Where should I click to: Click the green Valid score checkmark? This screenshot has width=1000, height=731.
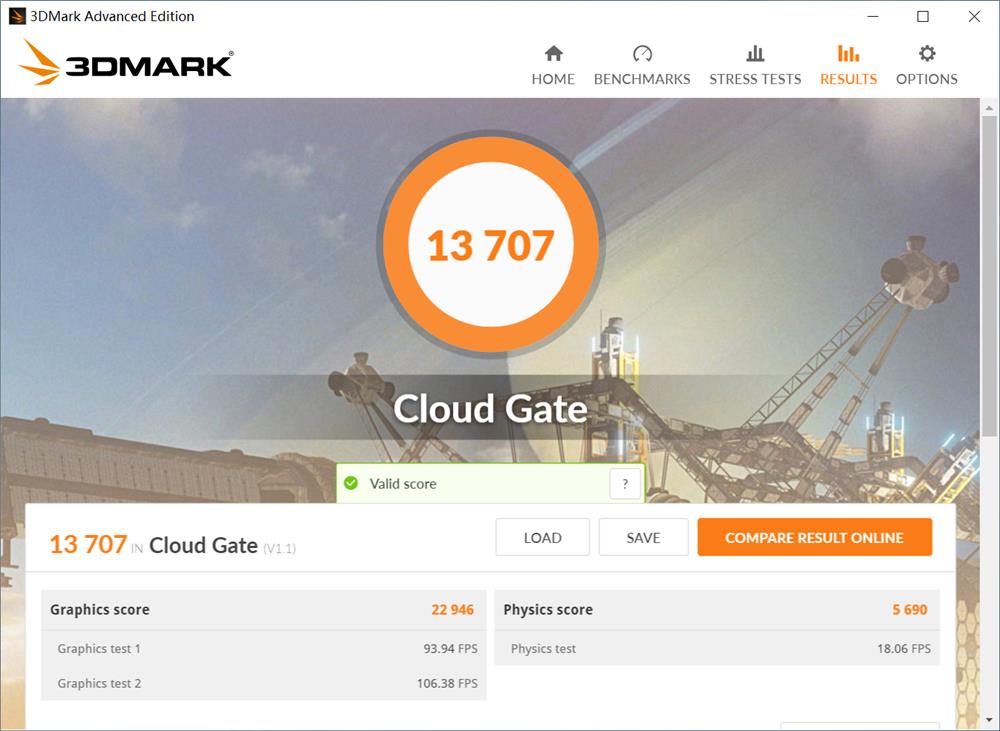click(351, 484)
